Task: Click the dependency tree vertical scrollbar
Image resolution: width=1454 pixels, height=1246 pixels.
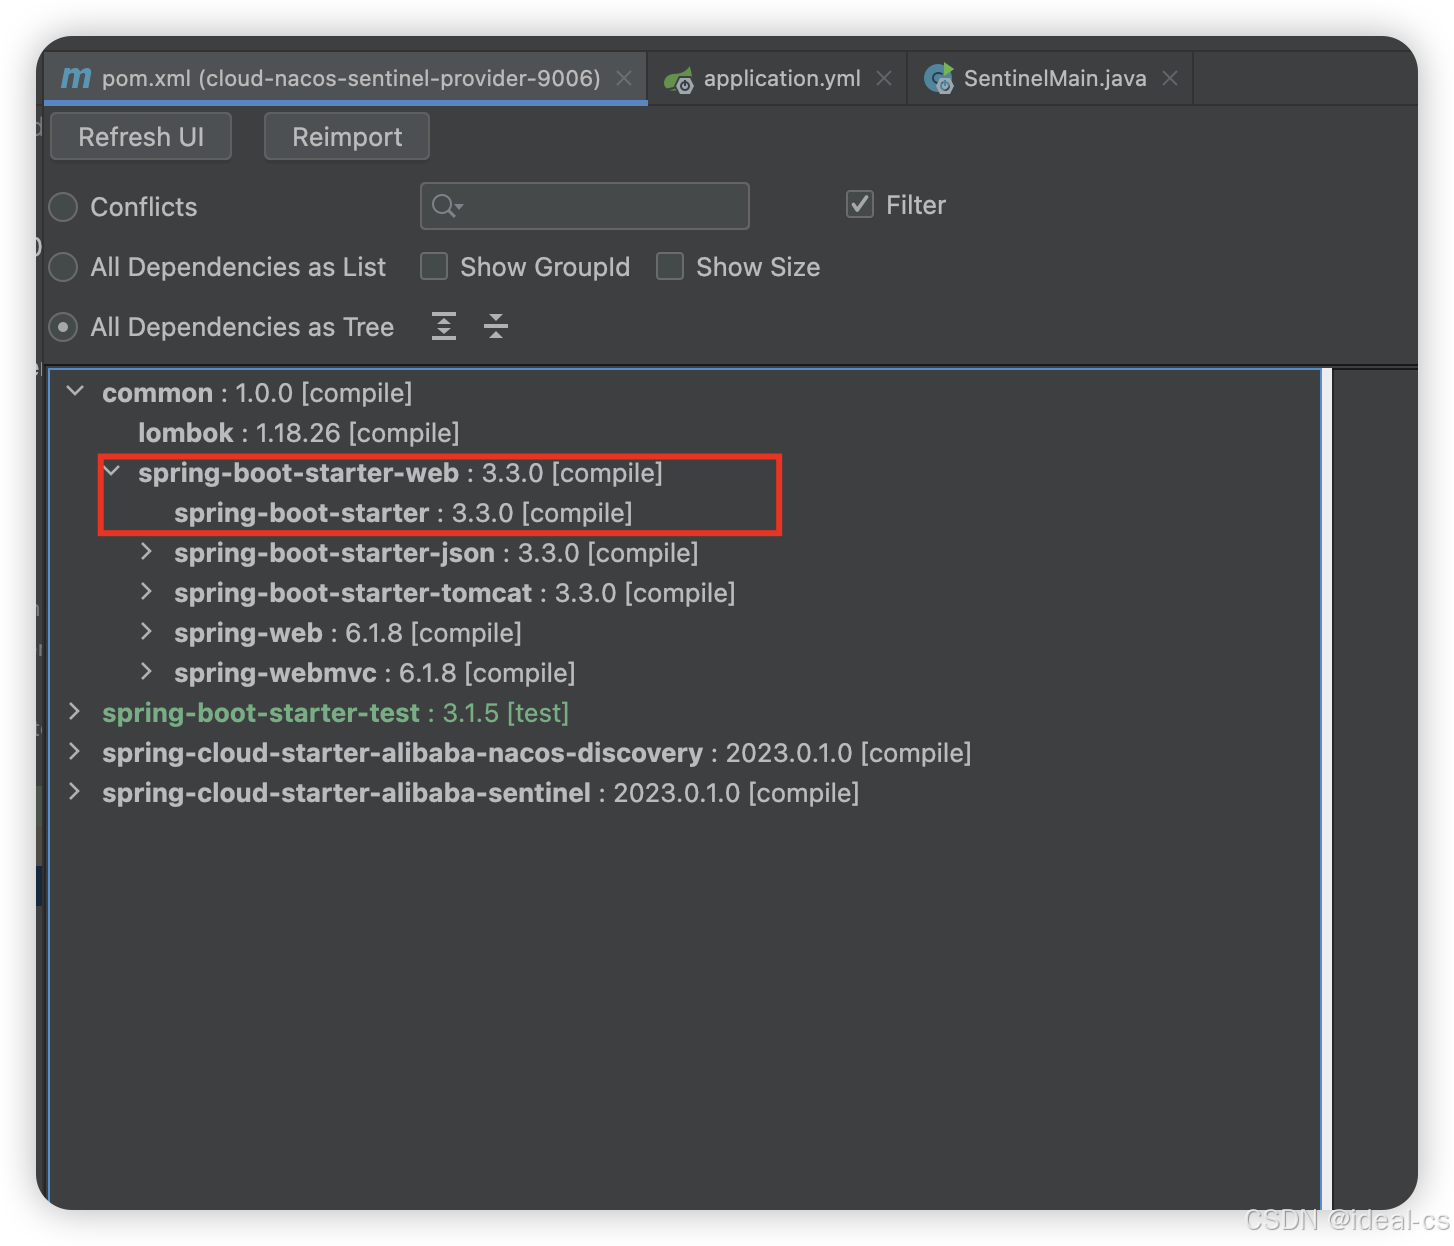Action: (1326, 790)
